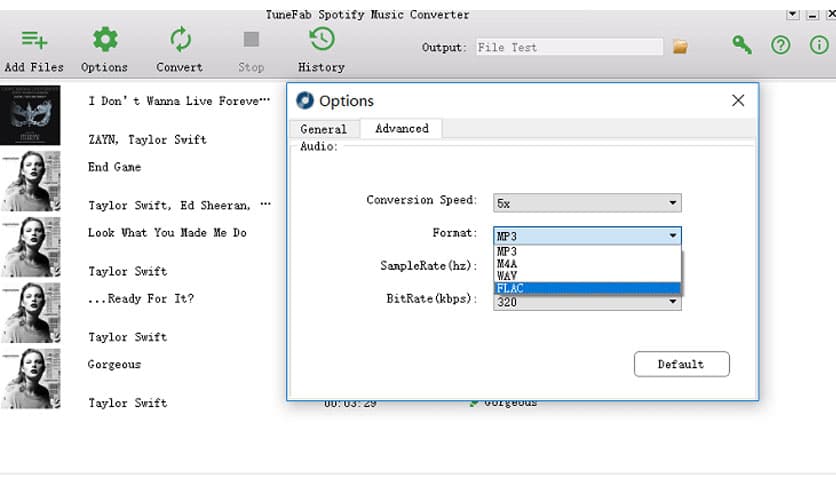Click the Look What You Made Me Do title
The image size is (836, 484).
[x=167, y=233]
